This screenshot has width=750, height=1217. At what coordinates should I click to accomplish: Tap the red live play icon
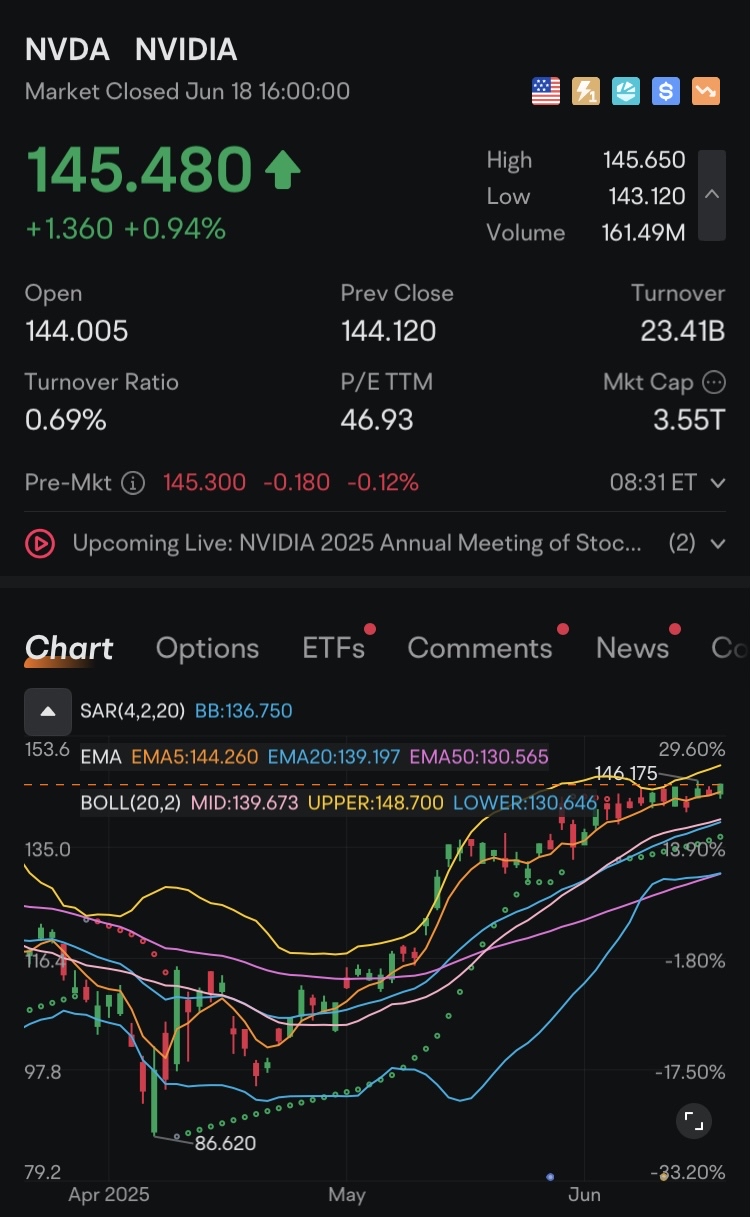coord(40,544)
